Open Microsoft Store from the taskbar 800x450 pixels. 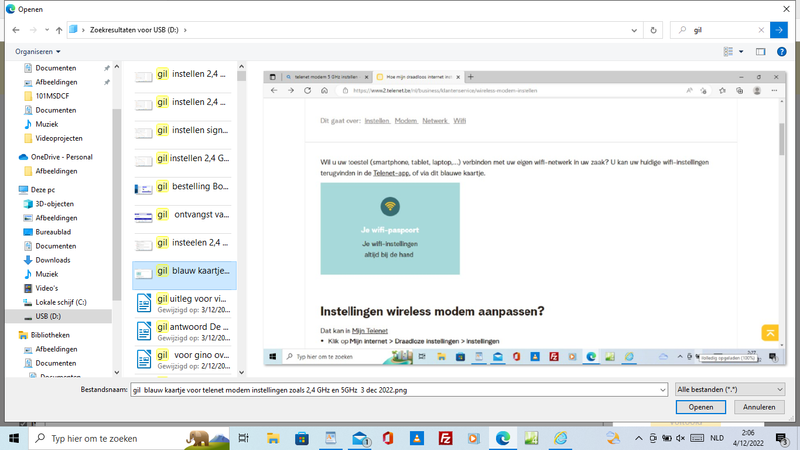302,438
